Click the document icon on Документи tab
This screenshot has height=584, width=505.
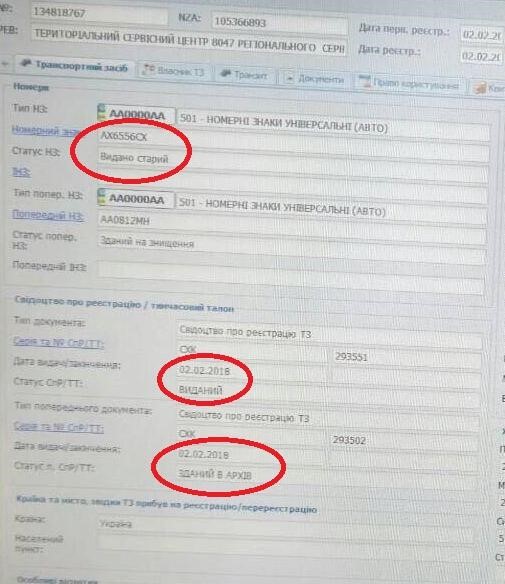click(289, 78)
